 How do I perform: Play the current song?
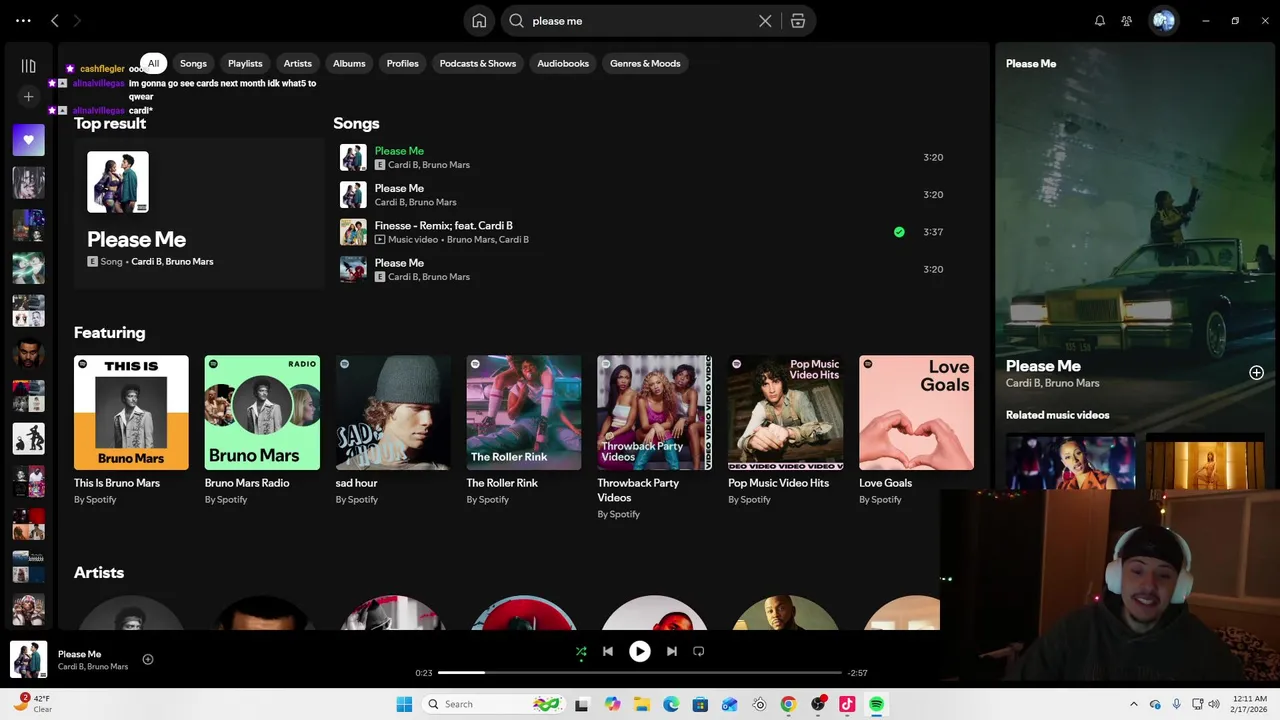pyautogui.click(x=640, y=651)
